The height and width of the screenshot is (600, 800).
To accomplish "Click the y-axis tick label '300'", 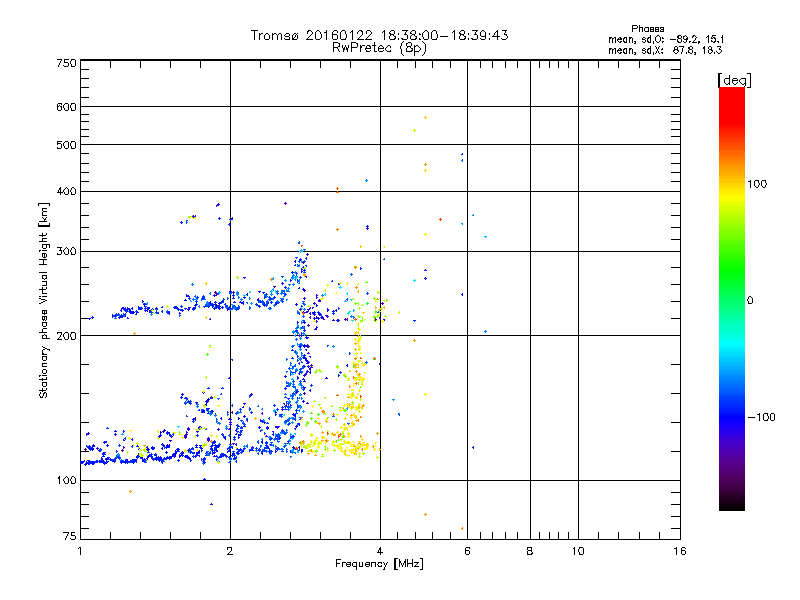I will click(x=66, y=252).
